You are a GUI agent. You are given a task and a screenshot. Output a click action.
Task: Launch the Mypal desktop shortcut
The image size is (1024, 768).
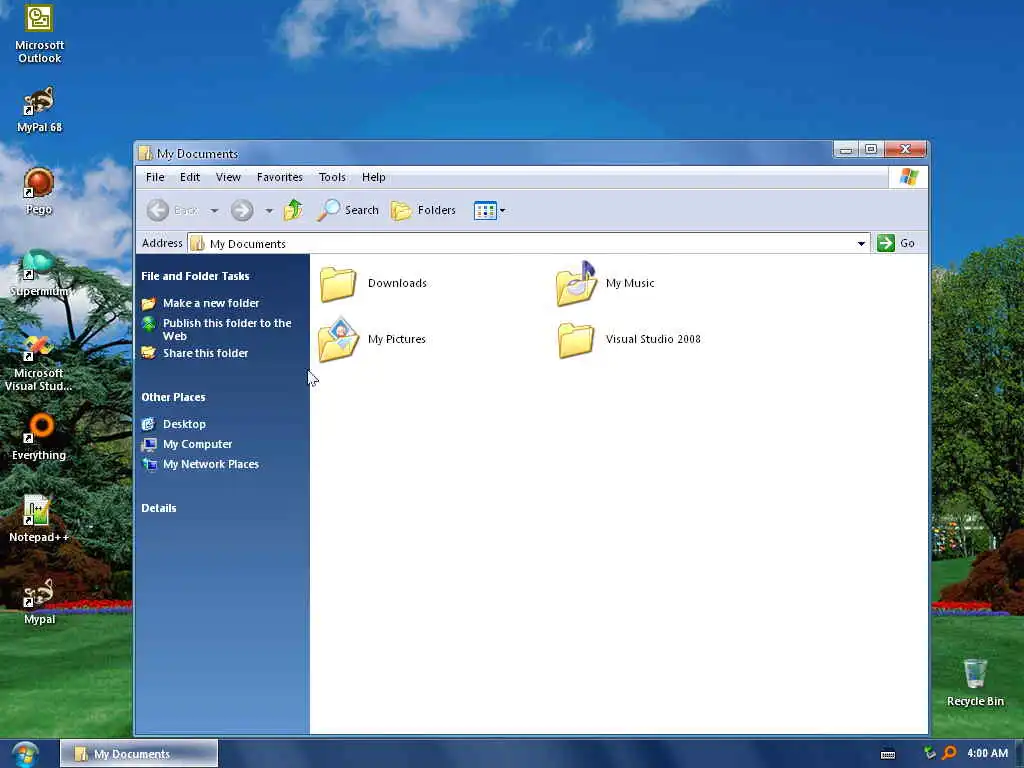(x=39, y=601)
